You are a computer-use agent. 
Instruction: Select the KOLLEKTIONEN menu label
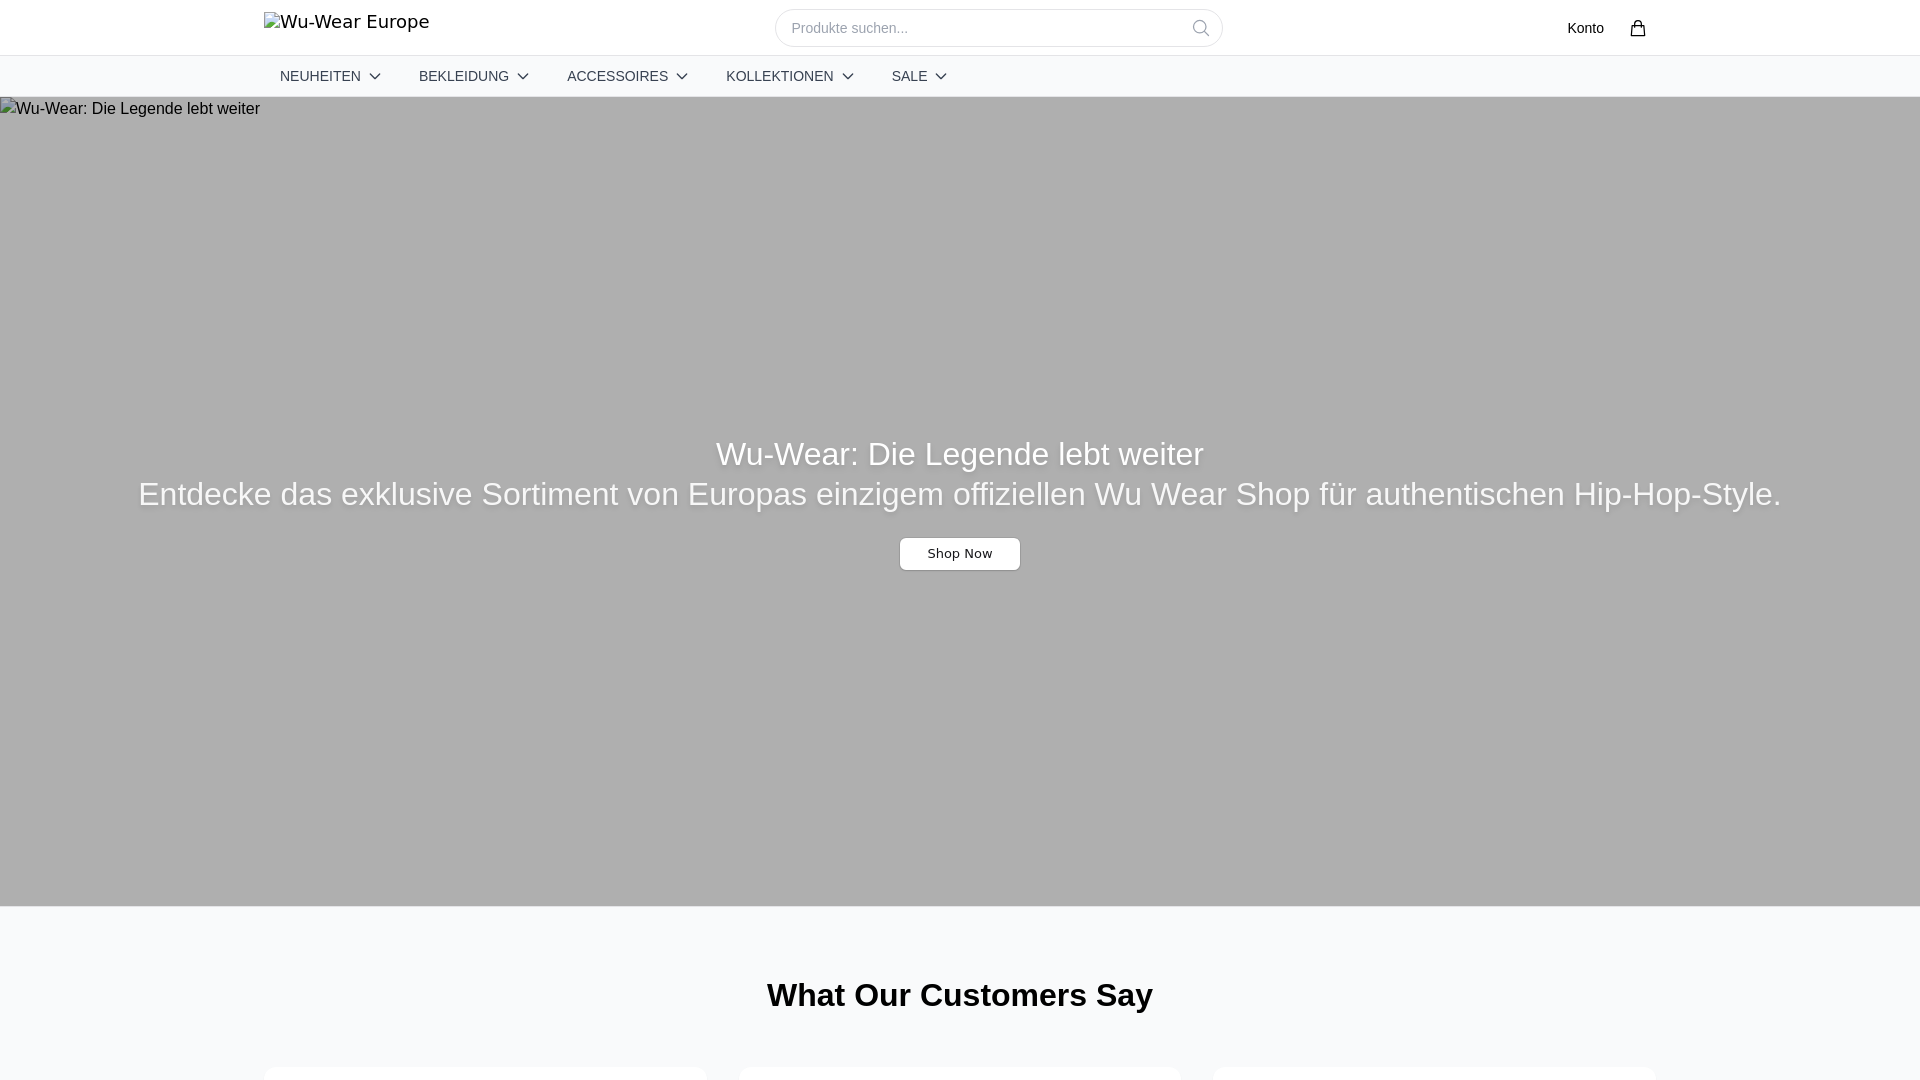(x=779, y=76)
